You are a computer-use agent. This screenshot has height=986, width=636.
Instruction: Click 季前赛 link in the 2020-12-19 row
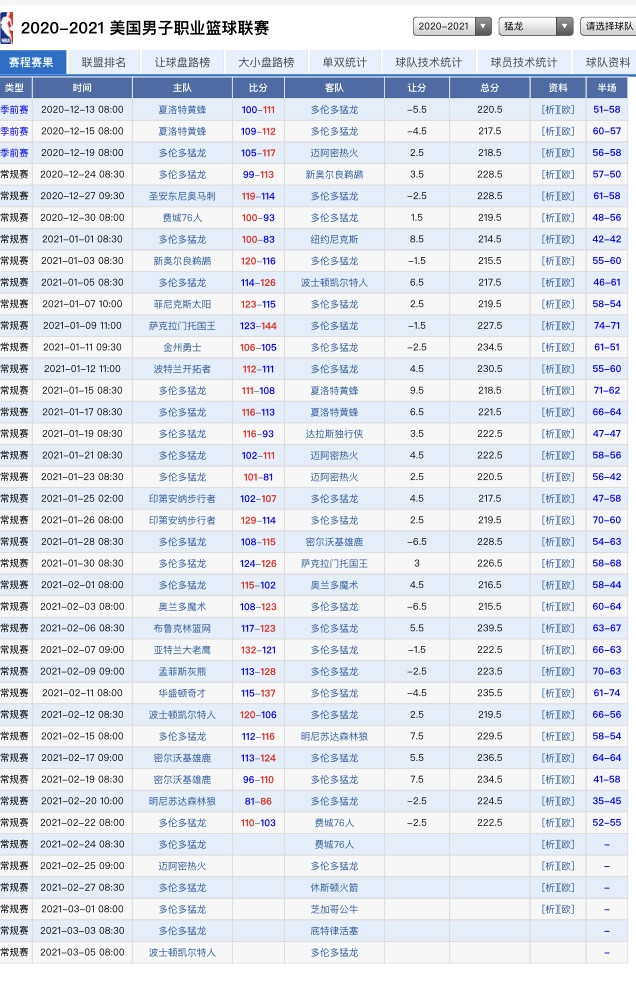14,153
